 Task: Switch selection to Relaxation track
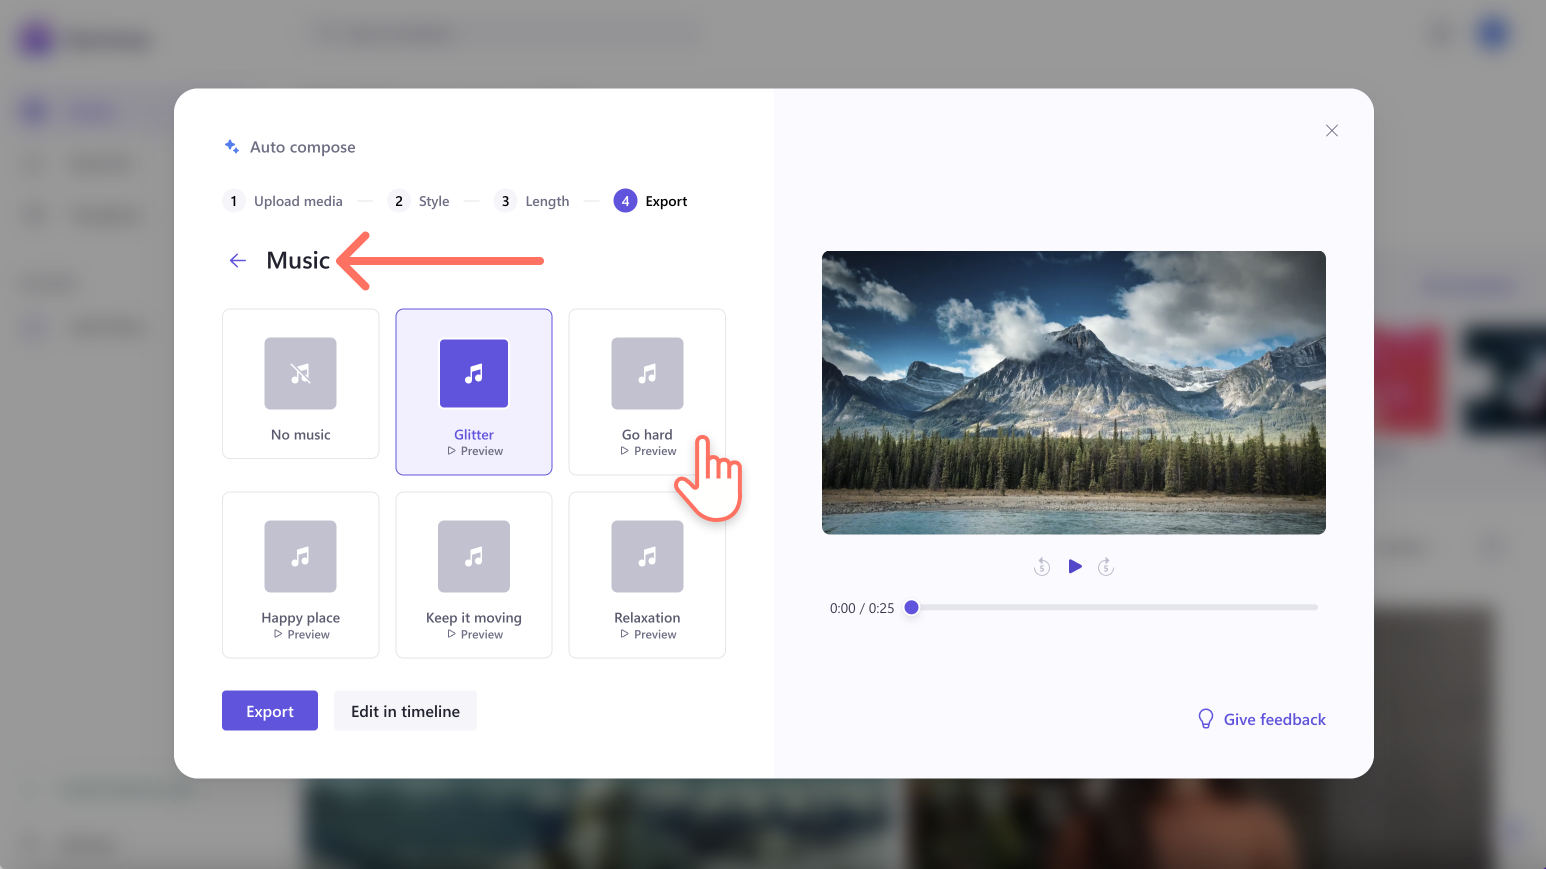[647, 575]
